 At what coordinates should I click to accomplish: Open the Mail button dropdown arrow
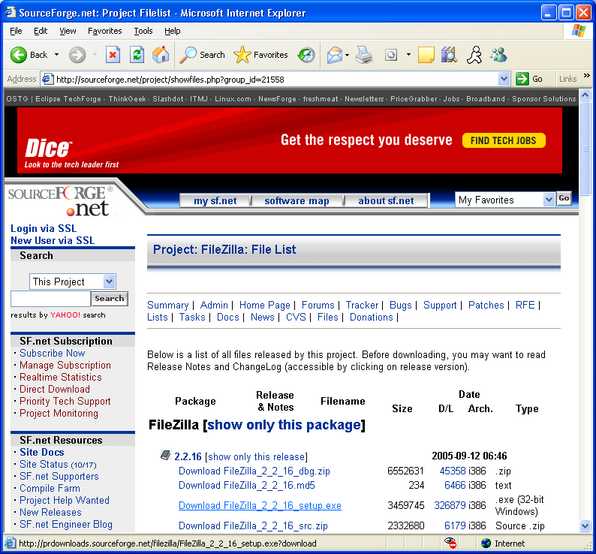tap(347, 55)
